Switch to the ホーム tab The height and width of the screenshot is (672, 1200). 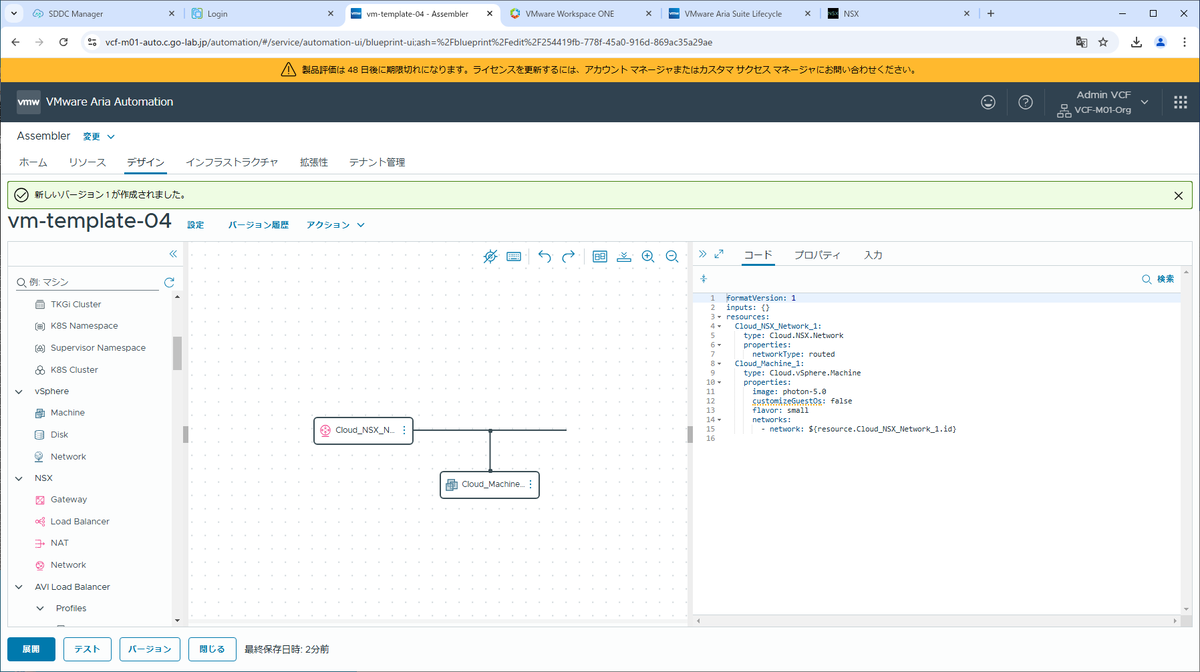point(33,162)
